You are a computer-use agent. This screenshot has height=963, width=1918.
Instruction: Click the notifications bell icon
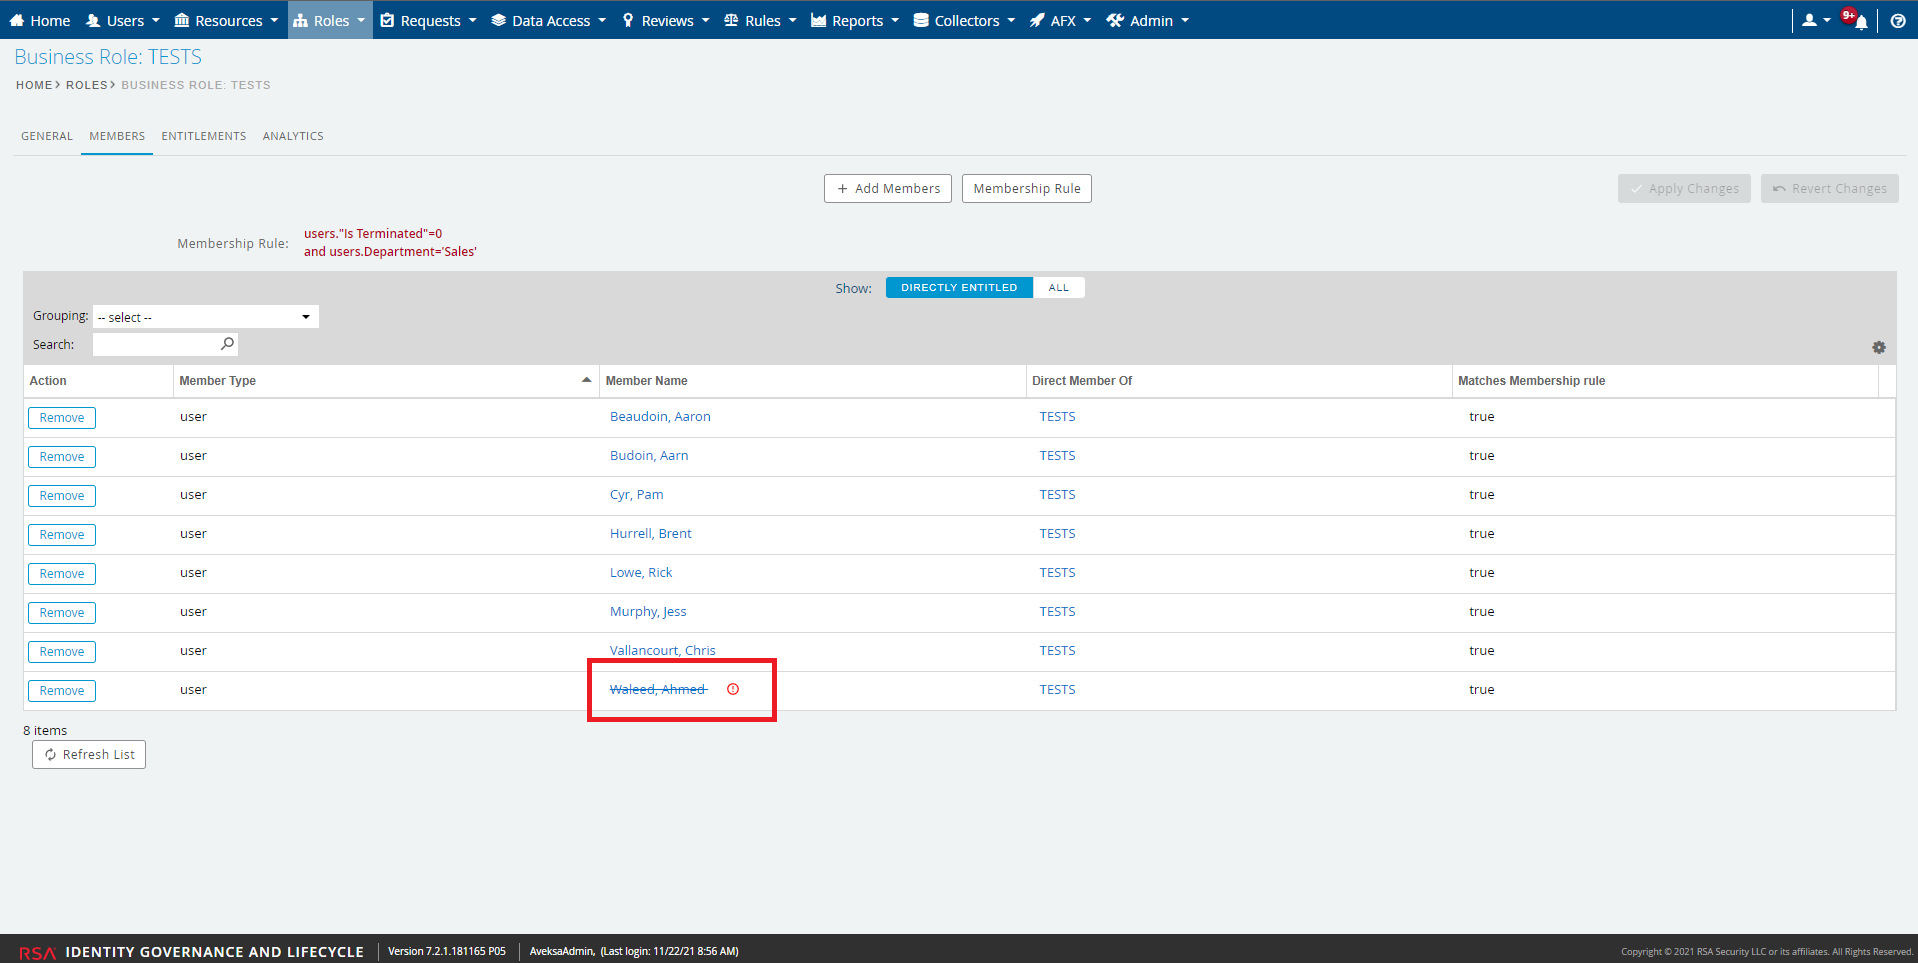1859,21
